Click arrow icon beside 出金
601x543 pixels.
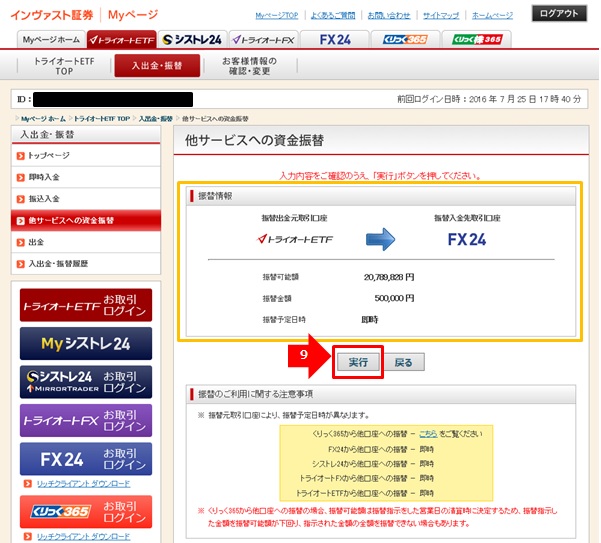click(20, 242)
